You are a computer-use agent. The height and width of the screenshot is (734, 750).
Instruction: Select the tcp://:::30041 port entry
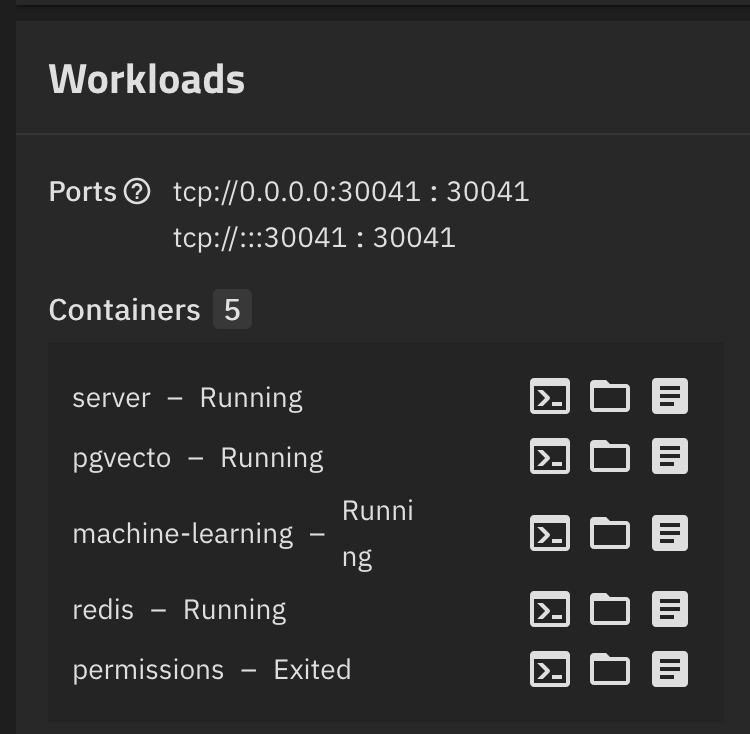[x=314, y=238]
